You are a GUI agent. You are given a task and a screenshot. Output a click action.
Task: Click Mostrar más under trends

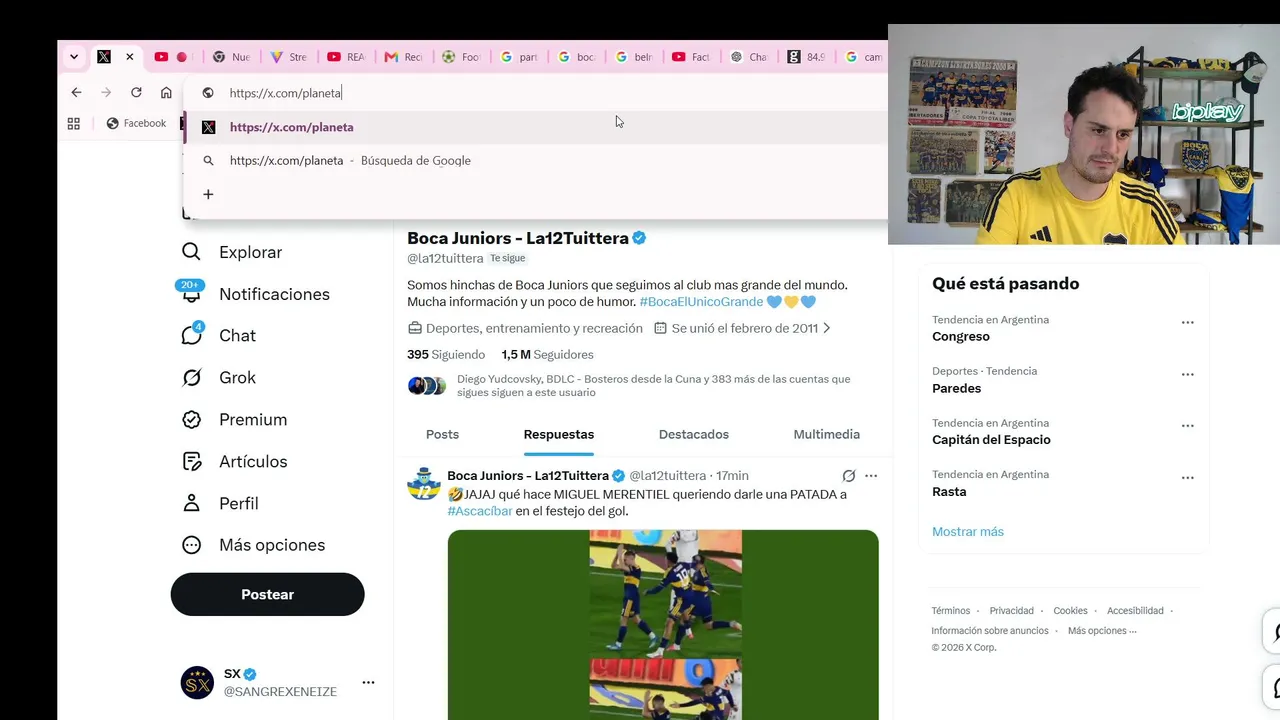(x=968, y=531)
